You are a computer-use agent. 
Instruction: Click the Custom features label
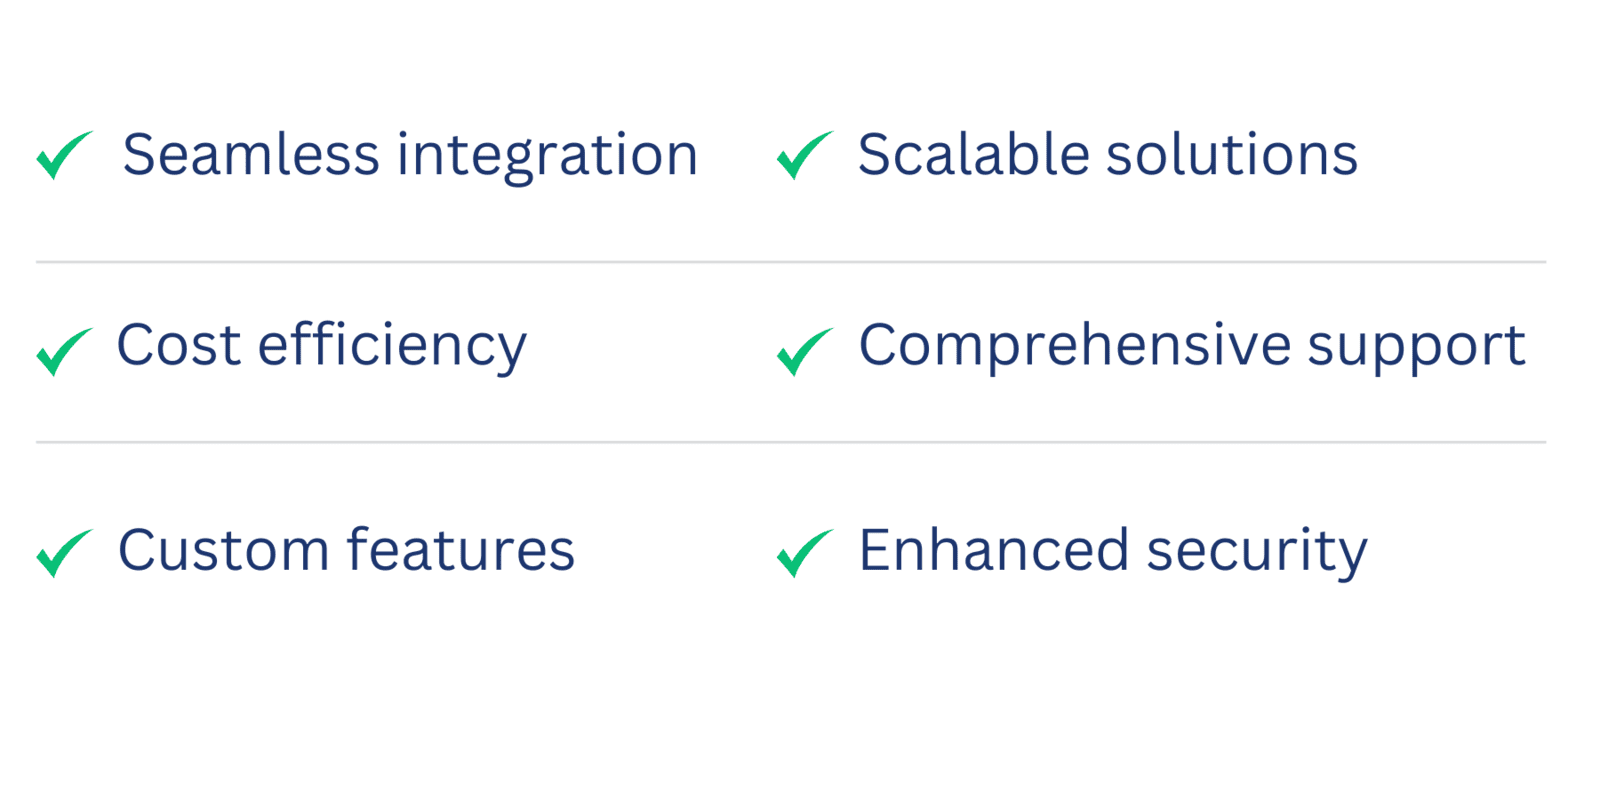(x=346, y=551)
